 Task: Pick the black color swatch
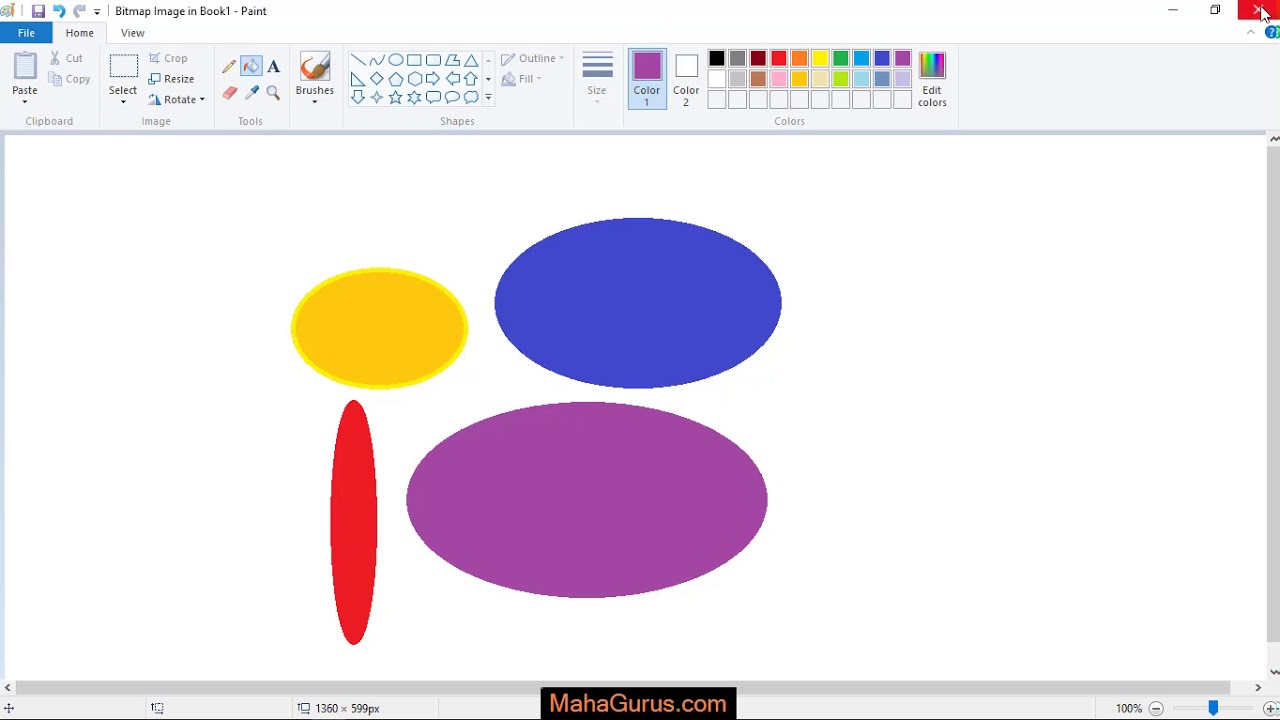716,59
